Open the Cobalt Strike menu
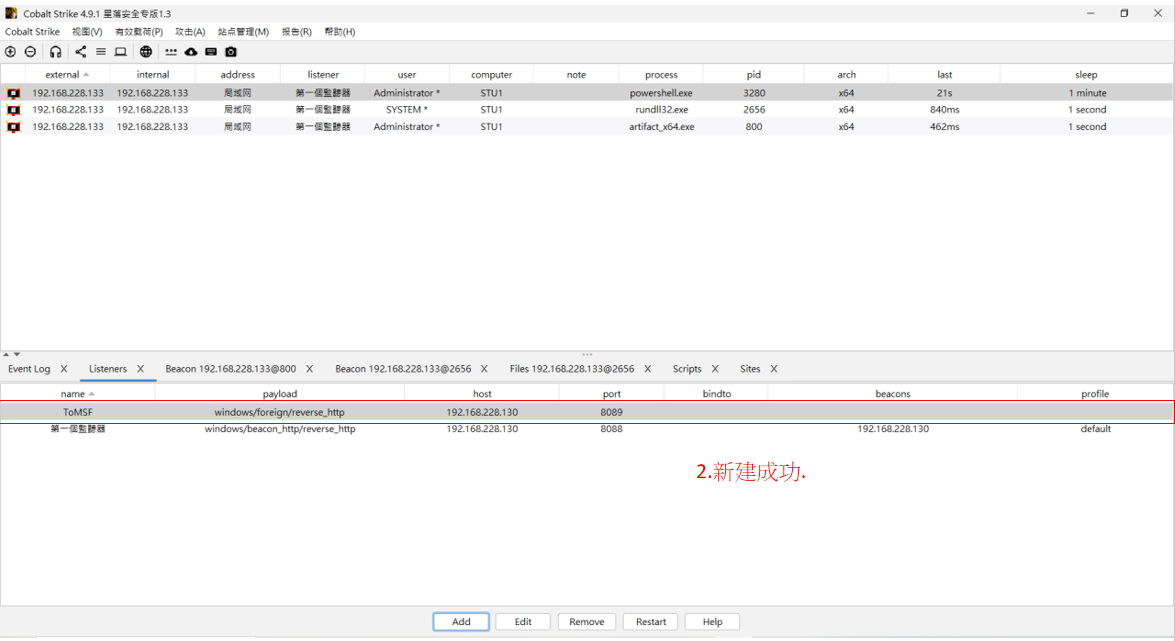 tap(32, 31)
